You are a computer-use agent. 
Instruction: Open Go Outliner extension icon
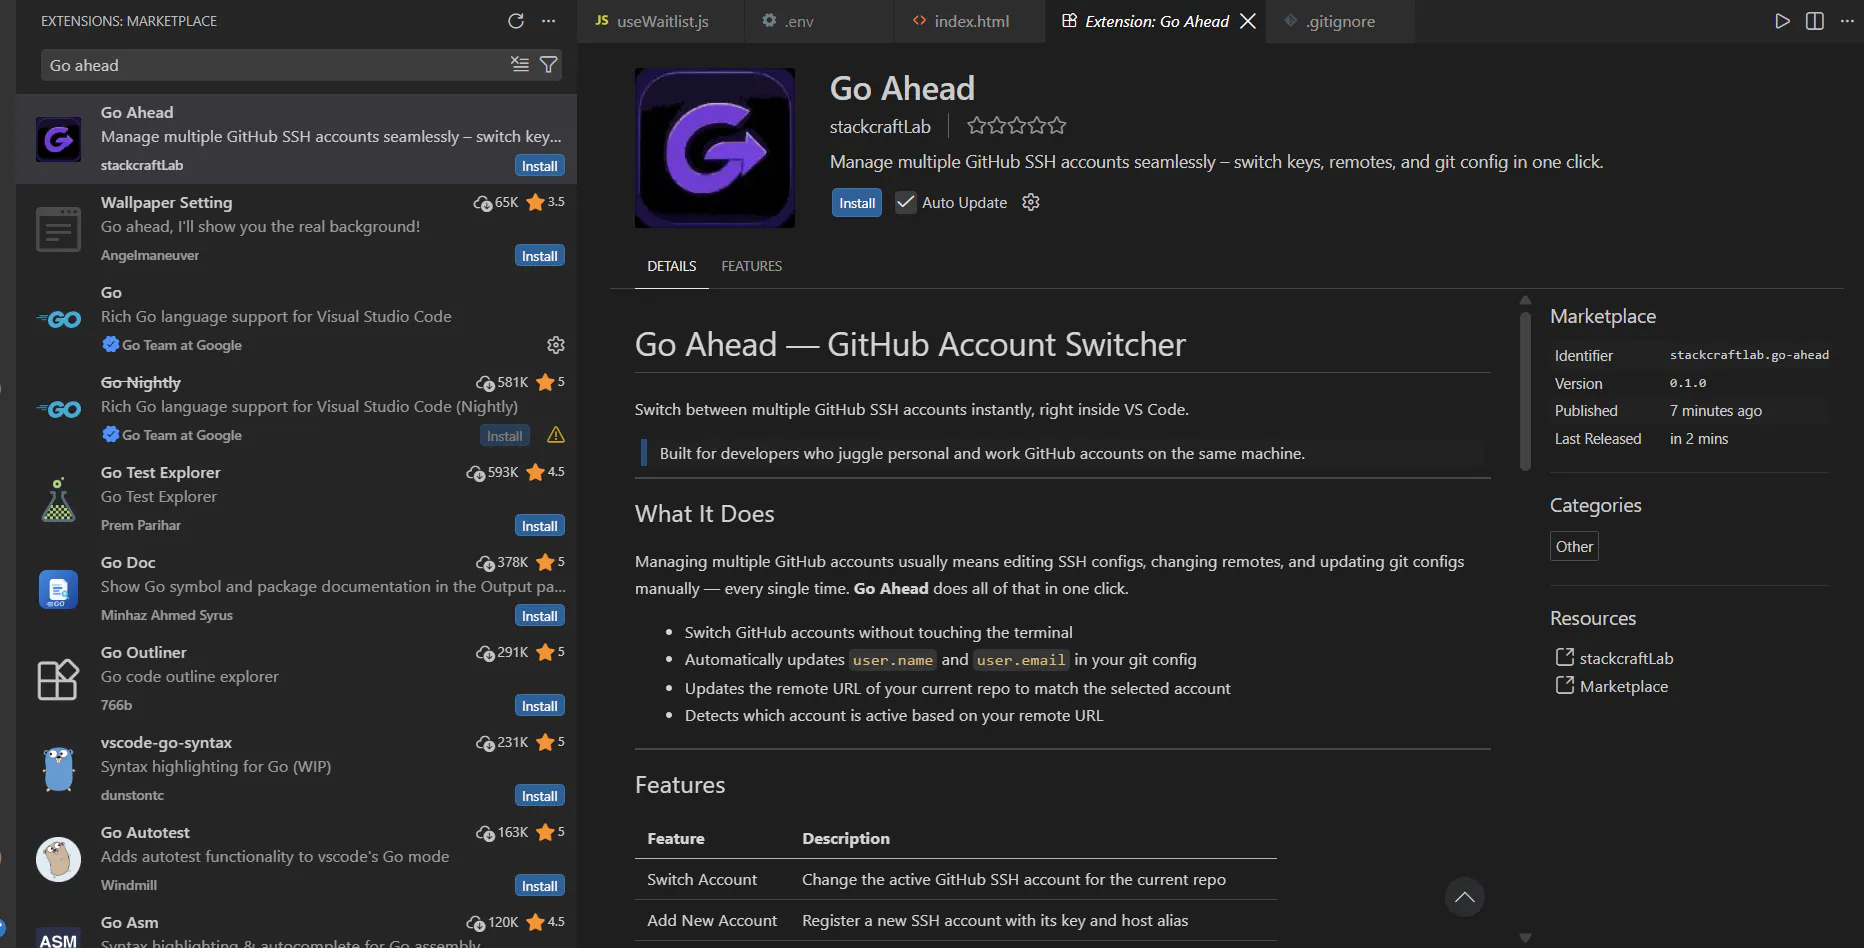58,679
